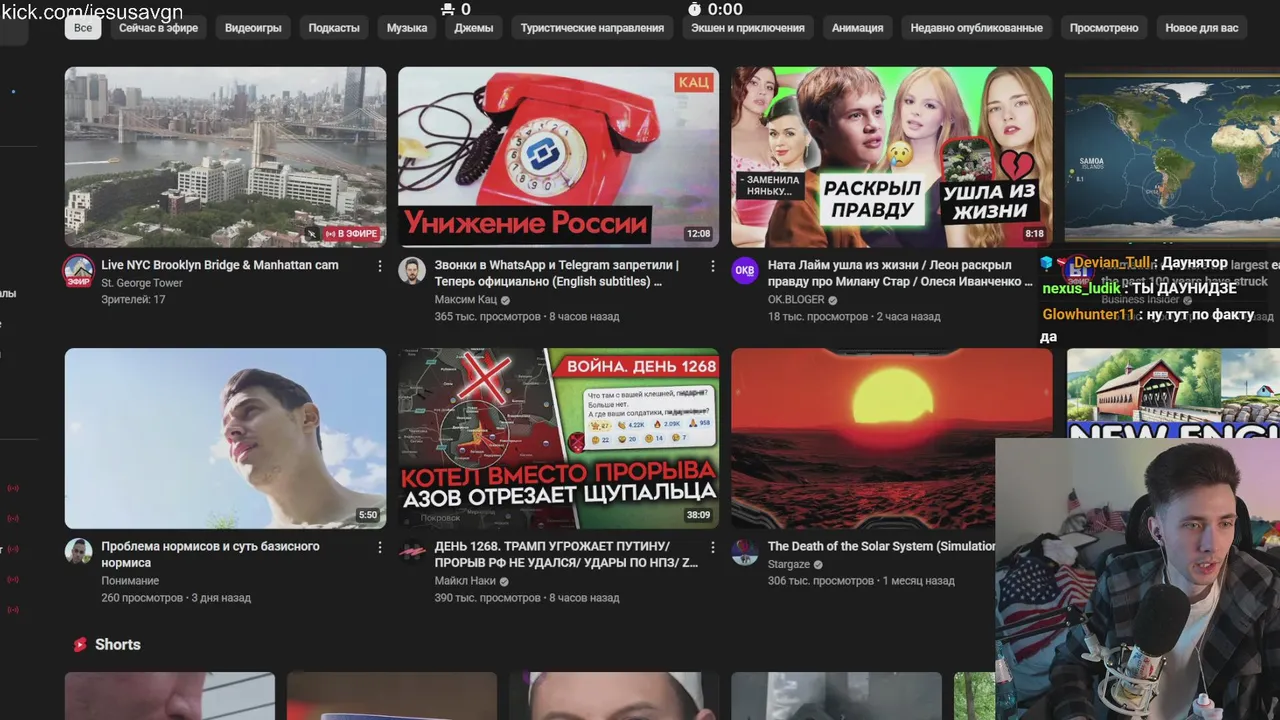The image size is (1280, 720).
Task: Select 'Туристические направления' filter chip
Action: (x=592, y=28)
